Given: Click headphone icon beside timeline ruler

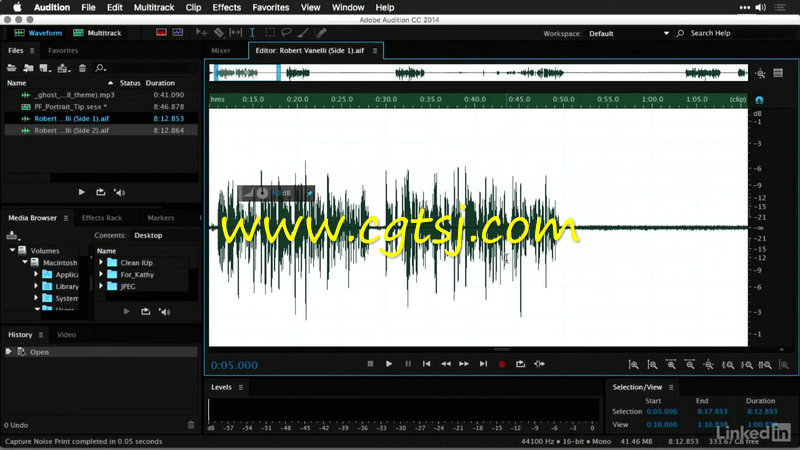Looking at the screenshot, I should point(759,99).
